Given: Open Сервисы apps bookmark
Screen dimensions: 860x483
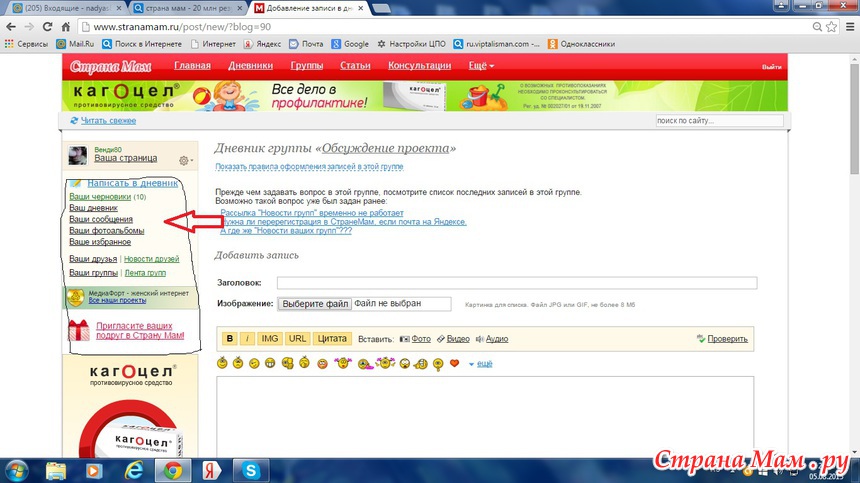Looking at the screenshot, I should 26,44.
